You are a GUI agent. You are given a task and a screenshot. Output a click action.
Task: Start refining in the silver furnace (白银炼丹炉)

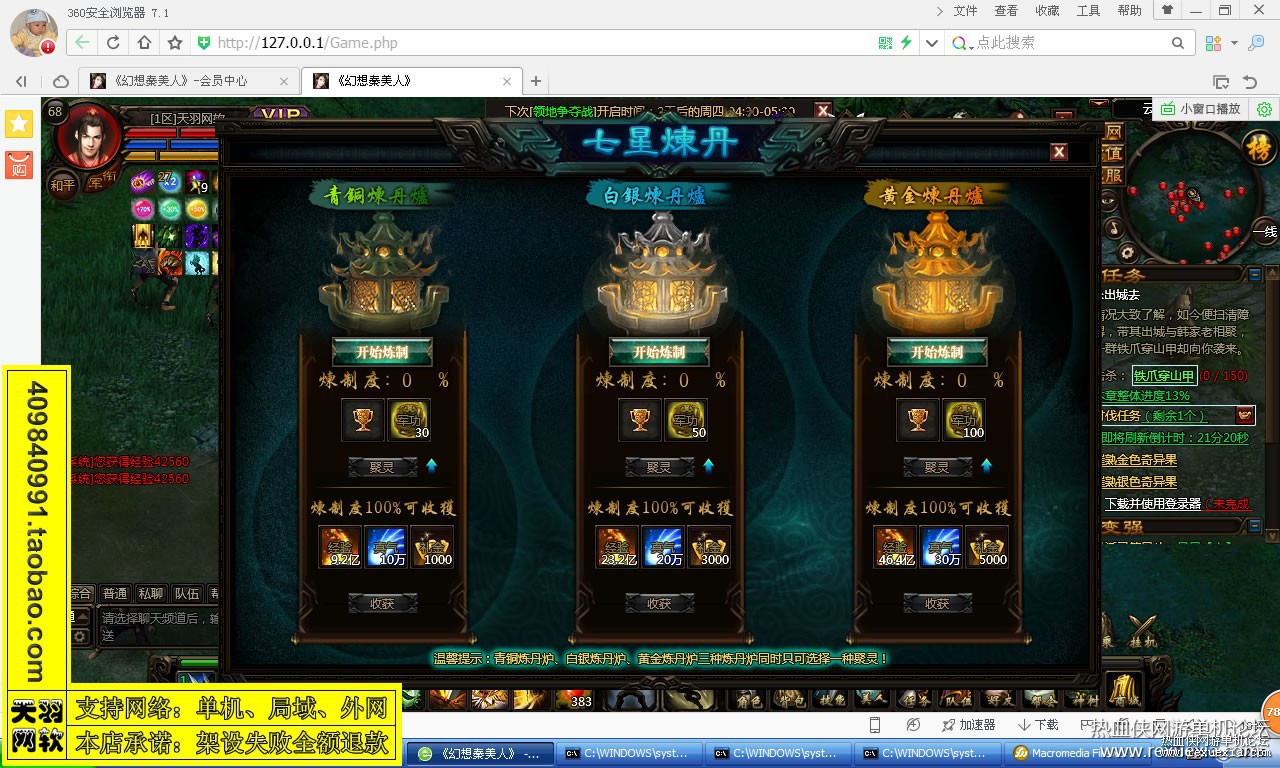tap(659, 352)
